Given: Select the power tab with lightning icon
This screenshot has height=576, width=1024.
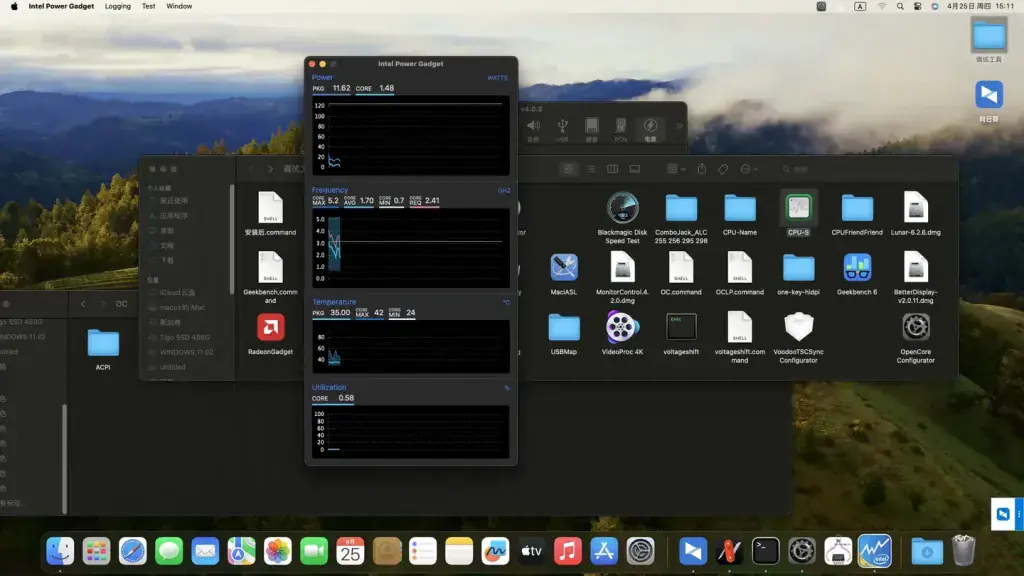Looking at the screenshot, I should pos(650,129).
